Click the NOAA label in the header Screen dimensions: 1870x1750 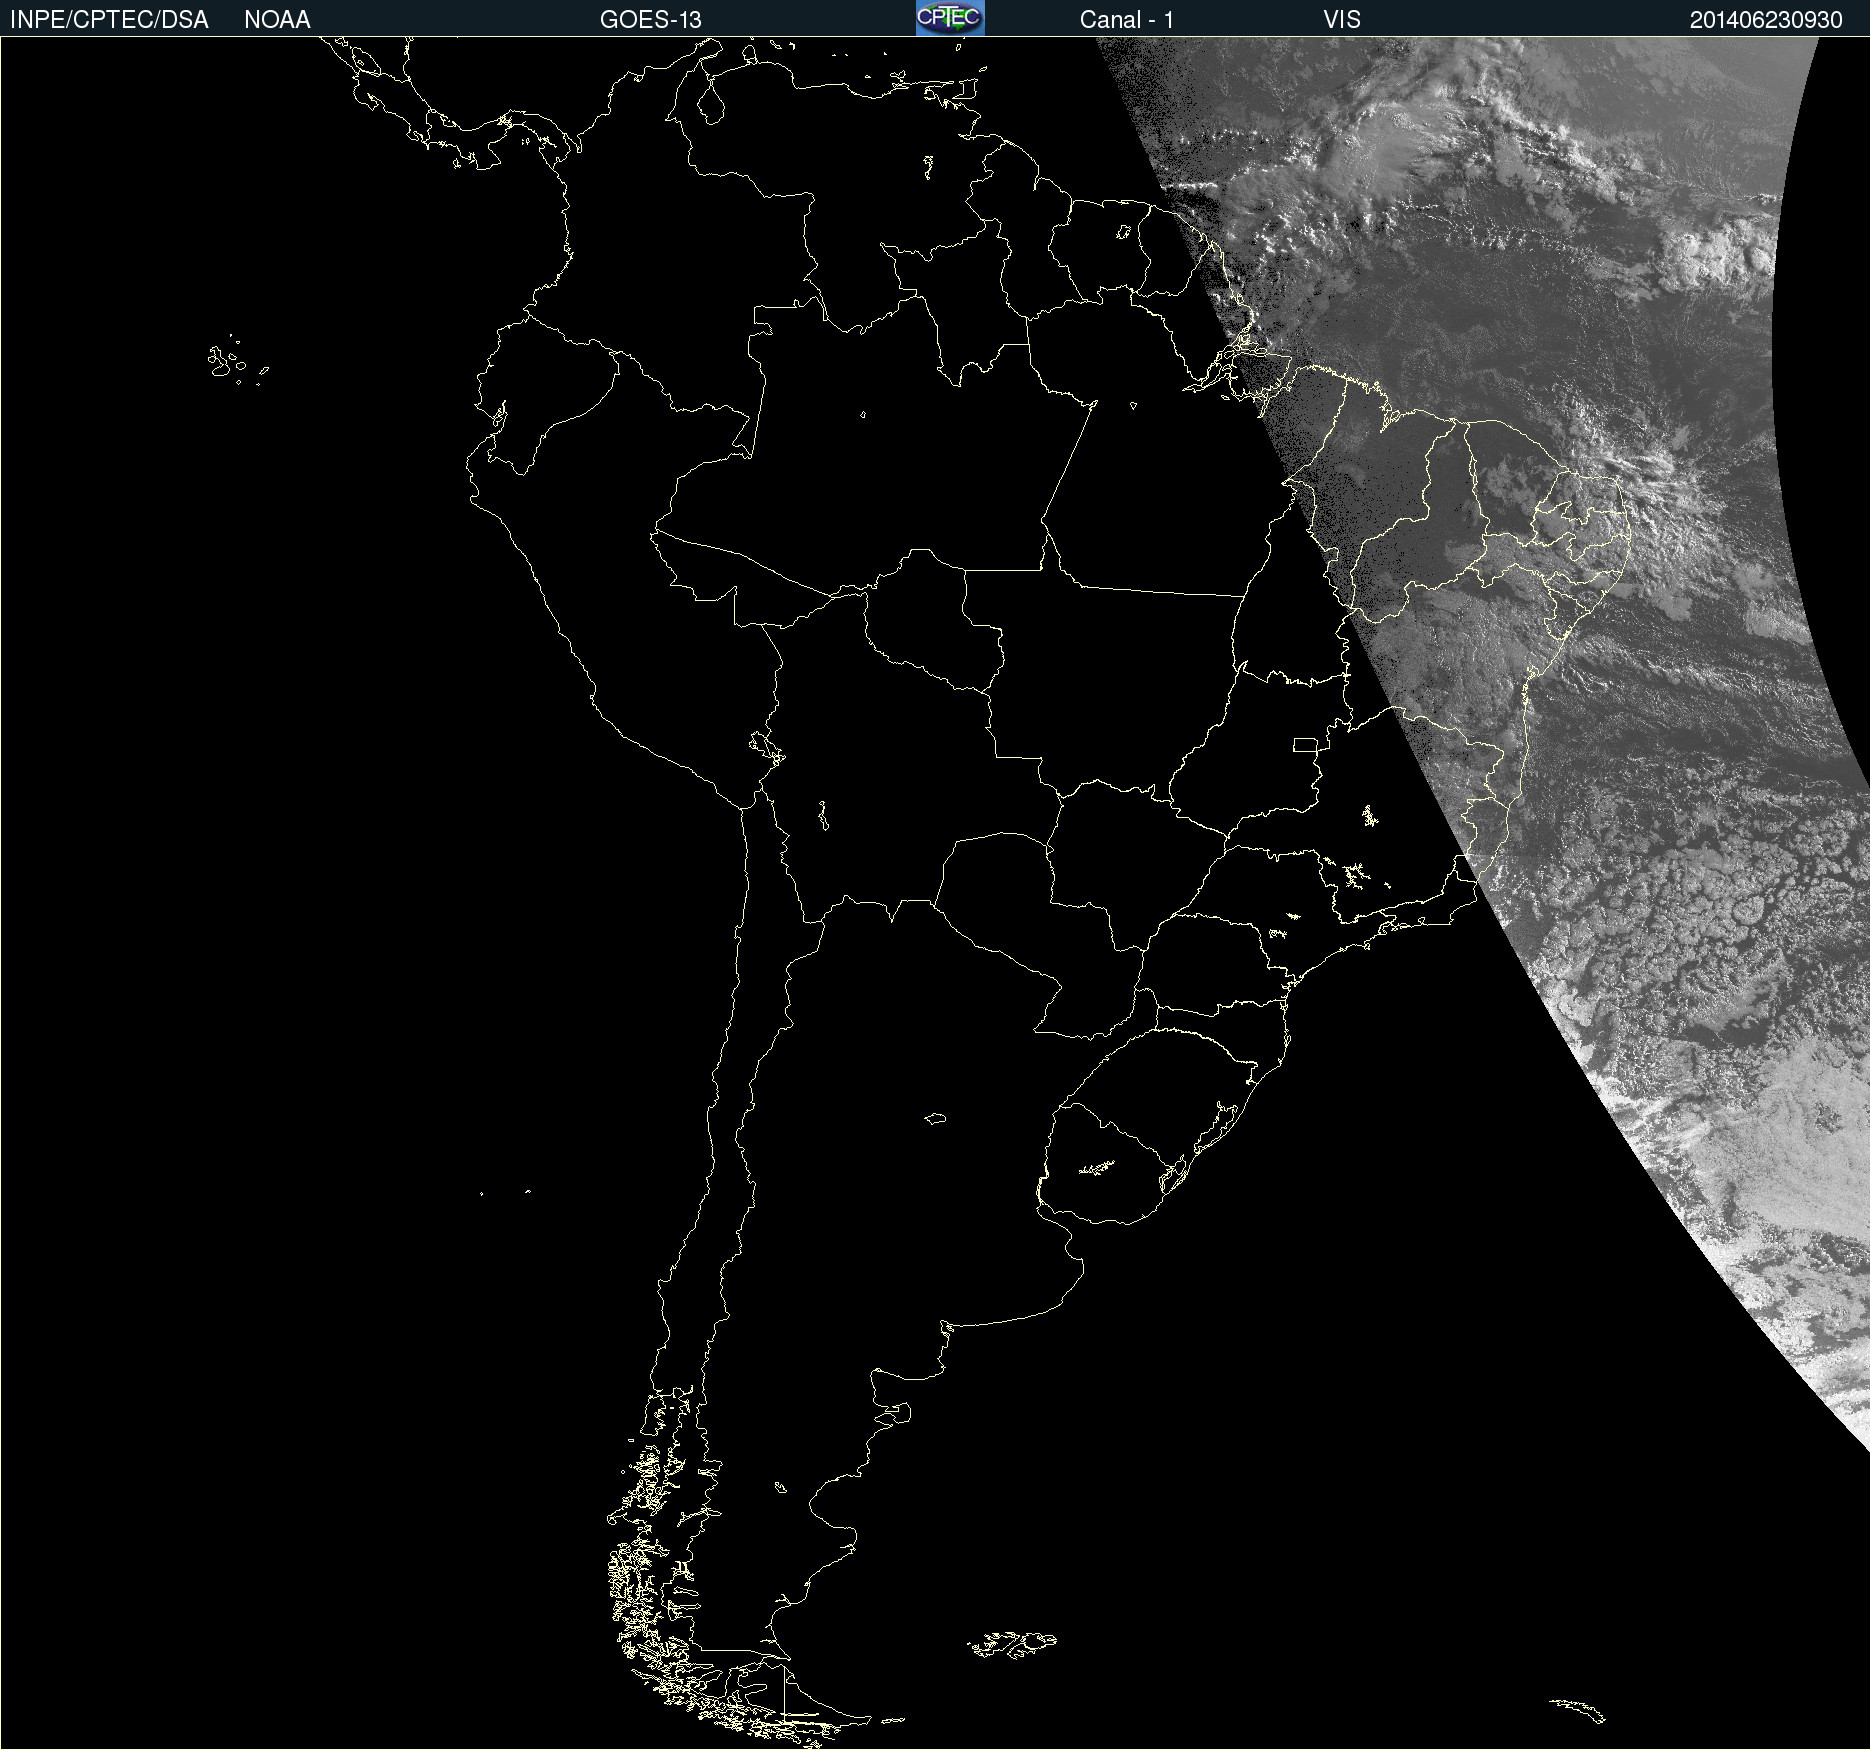pyautogui.click(x=277, y=20)
